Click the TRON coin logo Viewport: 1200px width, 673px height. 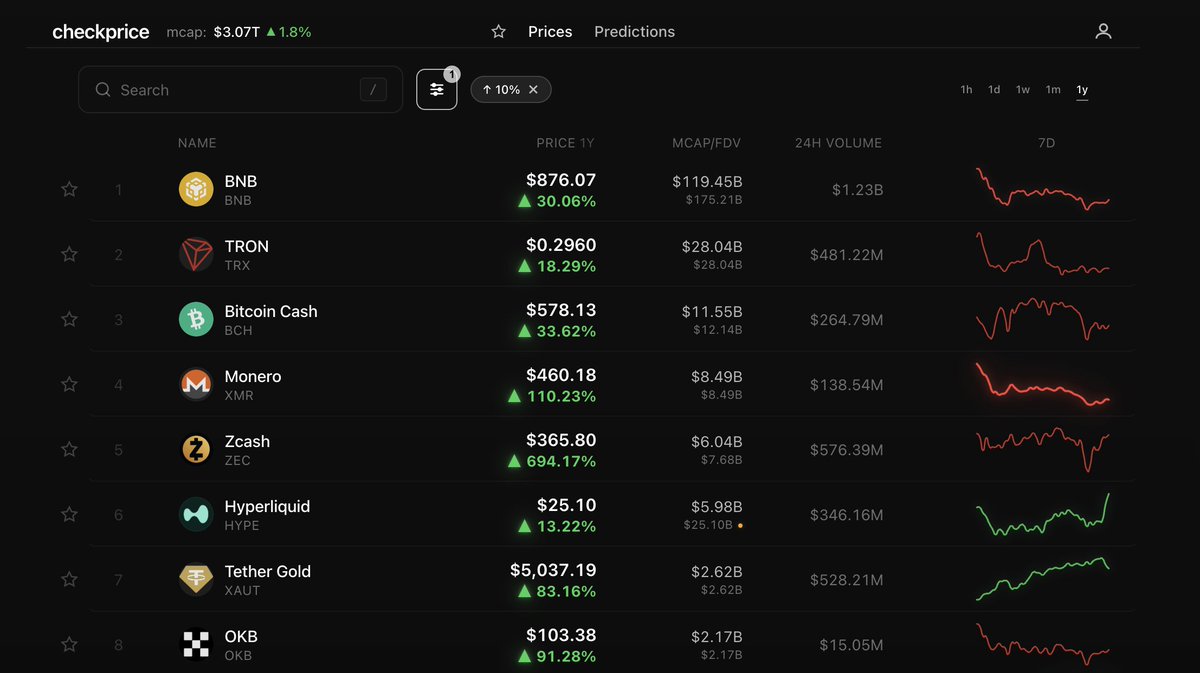(x=195, y=254)
